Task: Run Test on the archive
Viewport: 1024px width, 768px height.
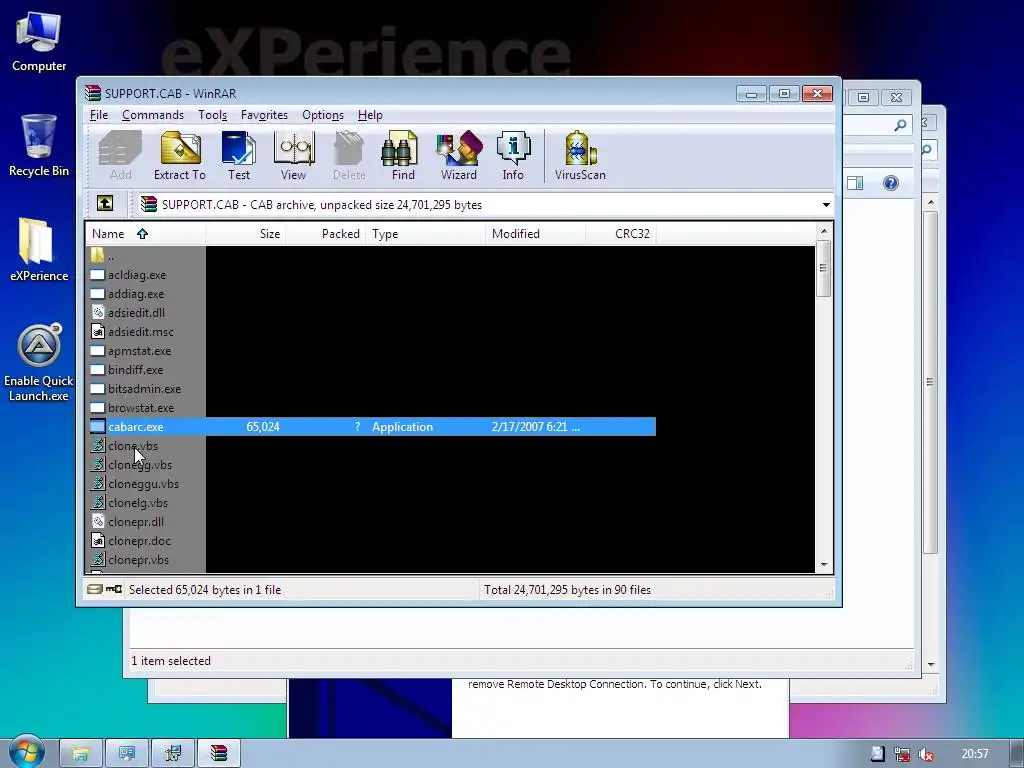Action: point(238,155)
